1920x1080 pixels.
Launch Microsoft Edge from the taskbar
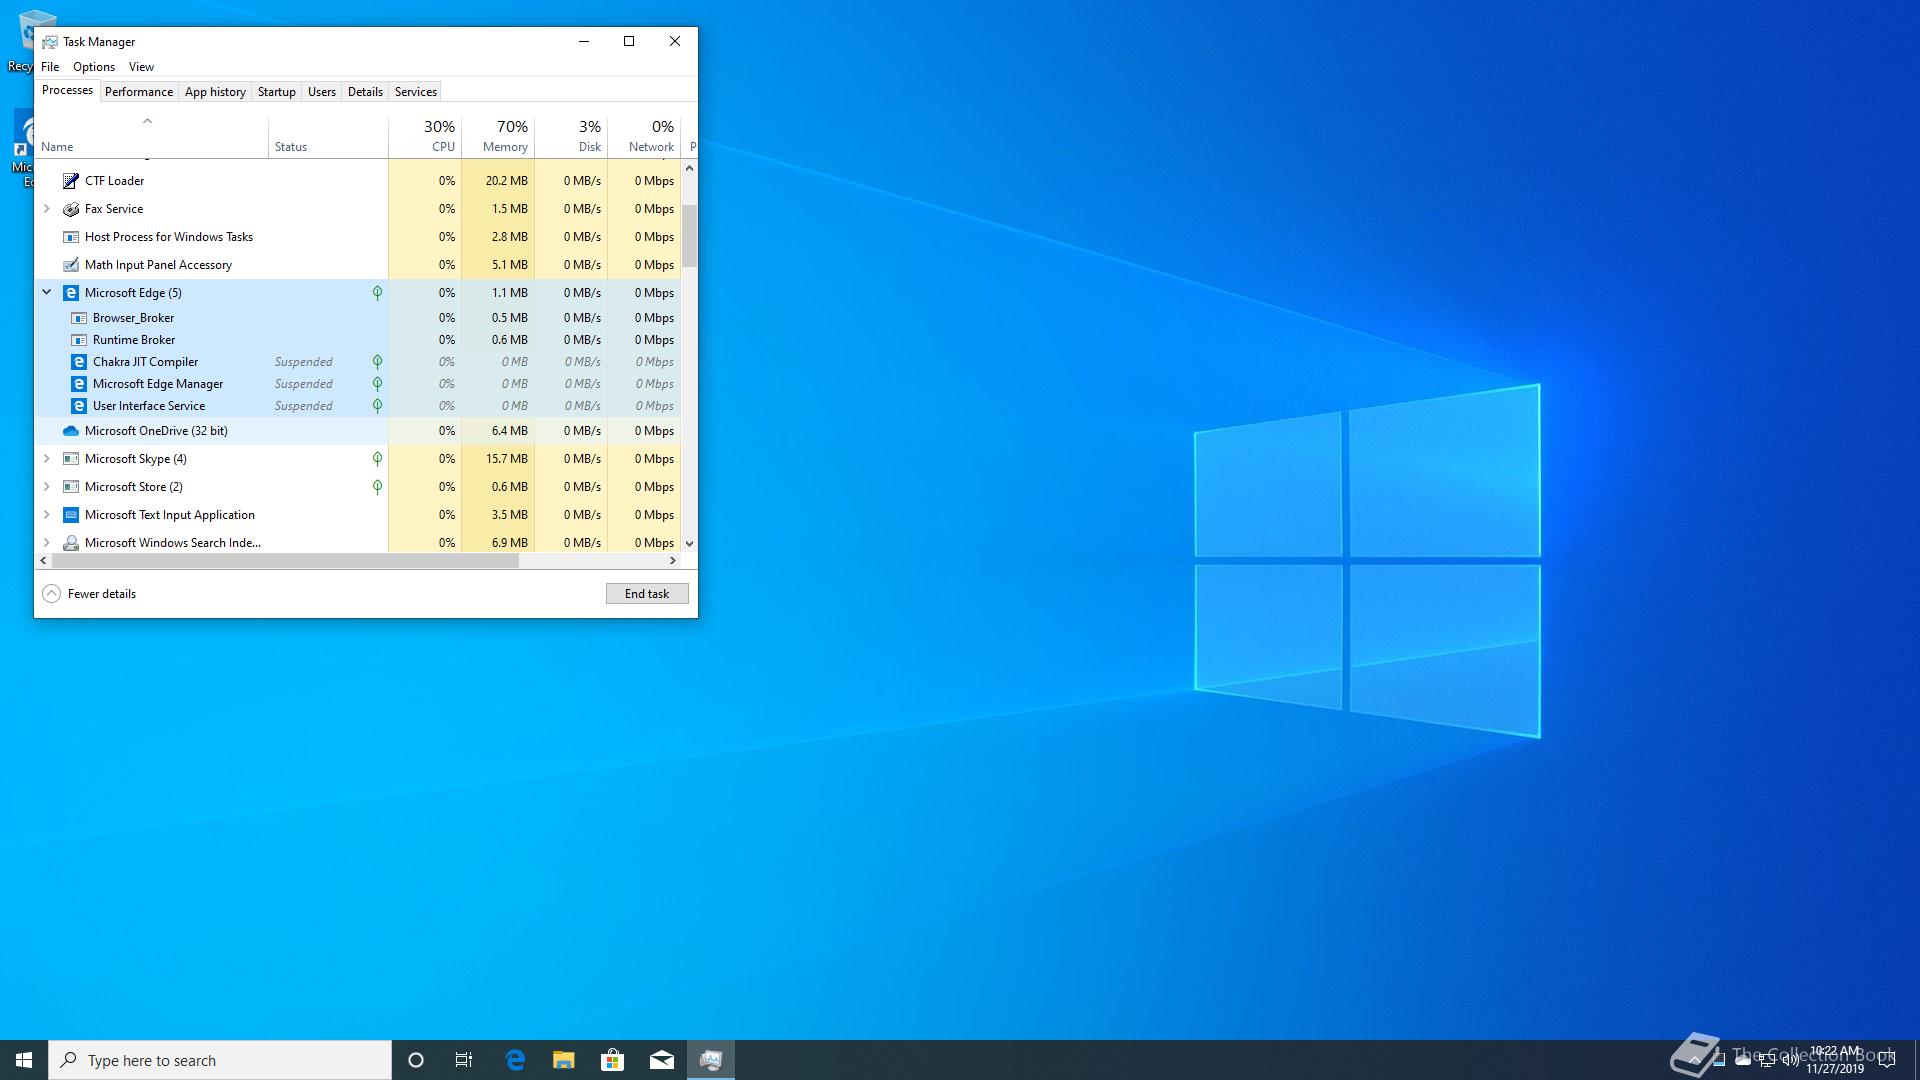pyautogui.click(x=515, y=1060)
